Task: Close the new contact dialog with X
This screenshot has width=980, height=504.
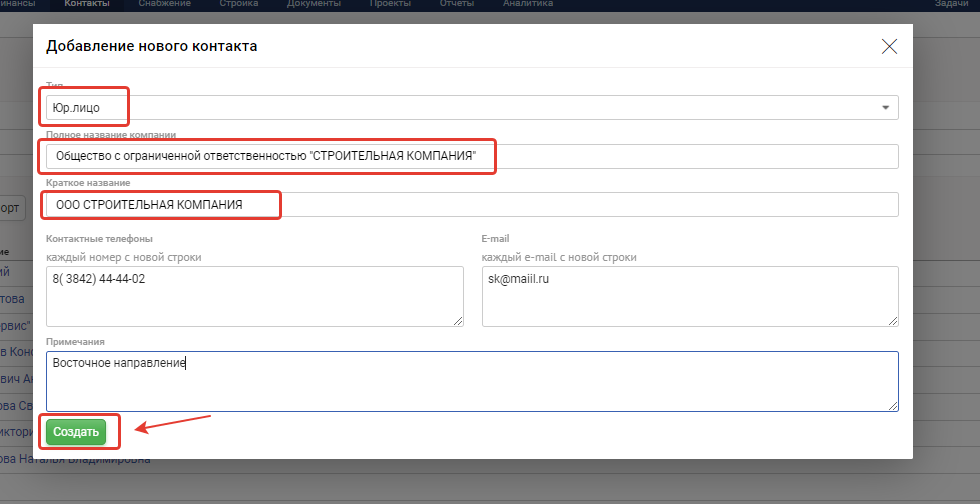Action: pos(889,46)
